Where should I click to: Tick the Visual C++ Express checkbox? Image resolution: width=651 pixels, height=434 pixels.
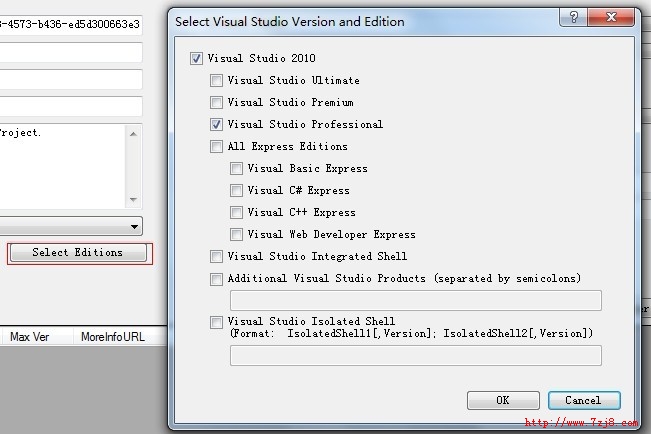pyautogui.click(x=236, y=213)
